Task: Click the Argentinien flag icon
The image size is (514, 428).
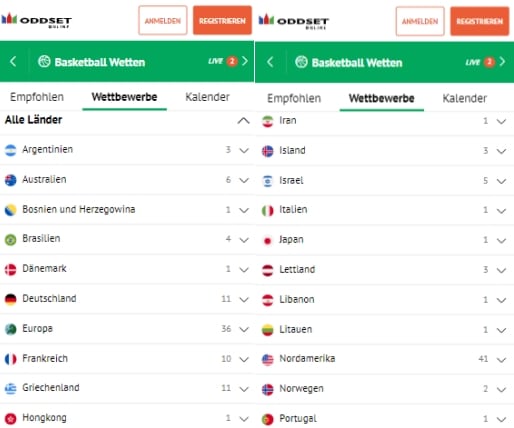Action: (x=11, y=150)
